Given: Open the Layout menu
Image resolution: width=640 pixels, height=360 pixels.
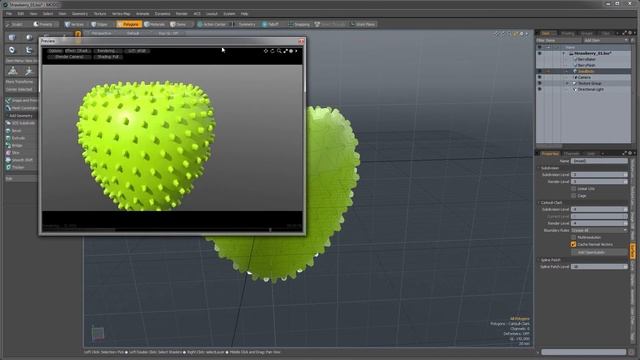Looking at the screenshot, I should [211, 13].
